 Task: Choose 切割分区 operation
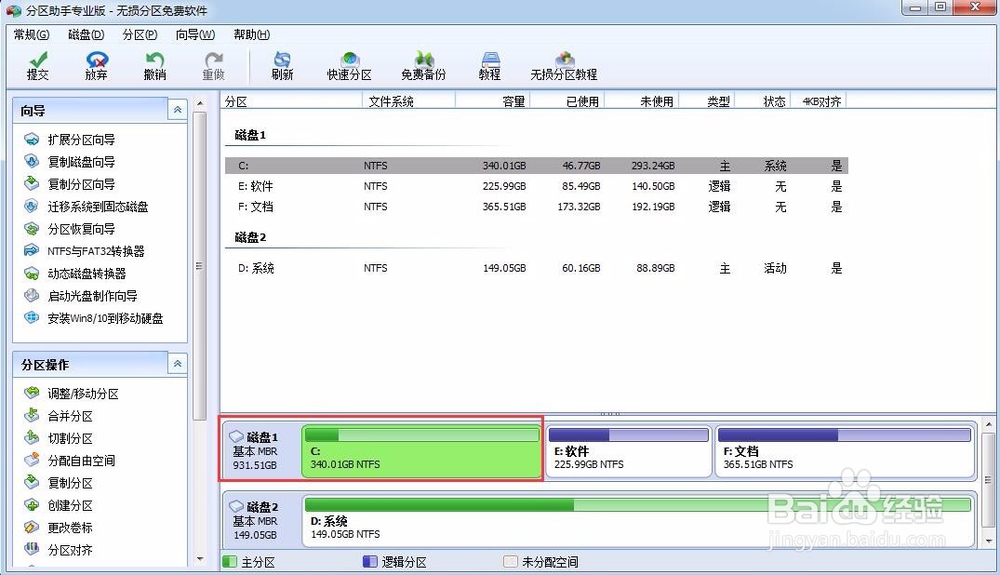click(59, 438)
